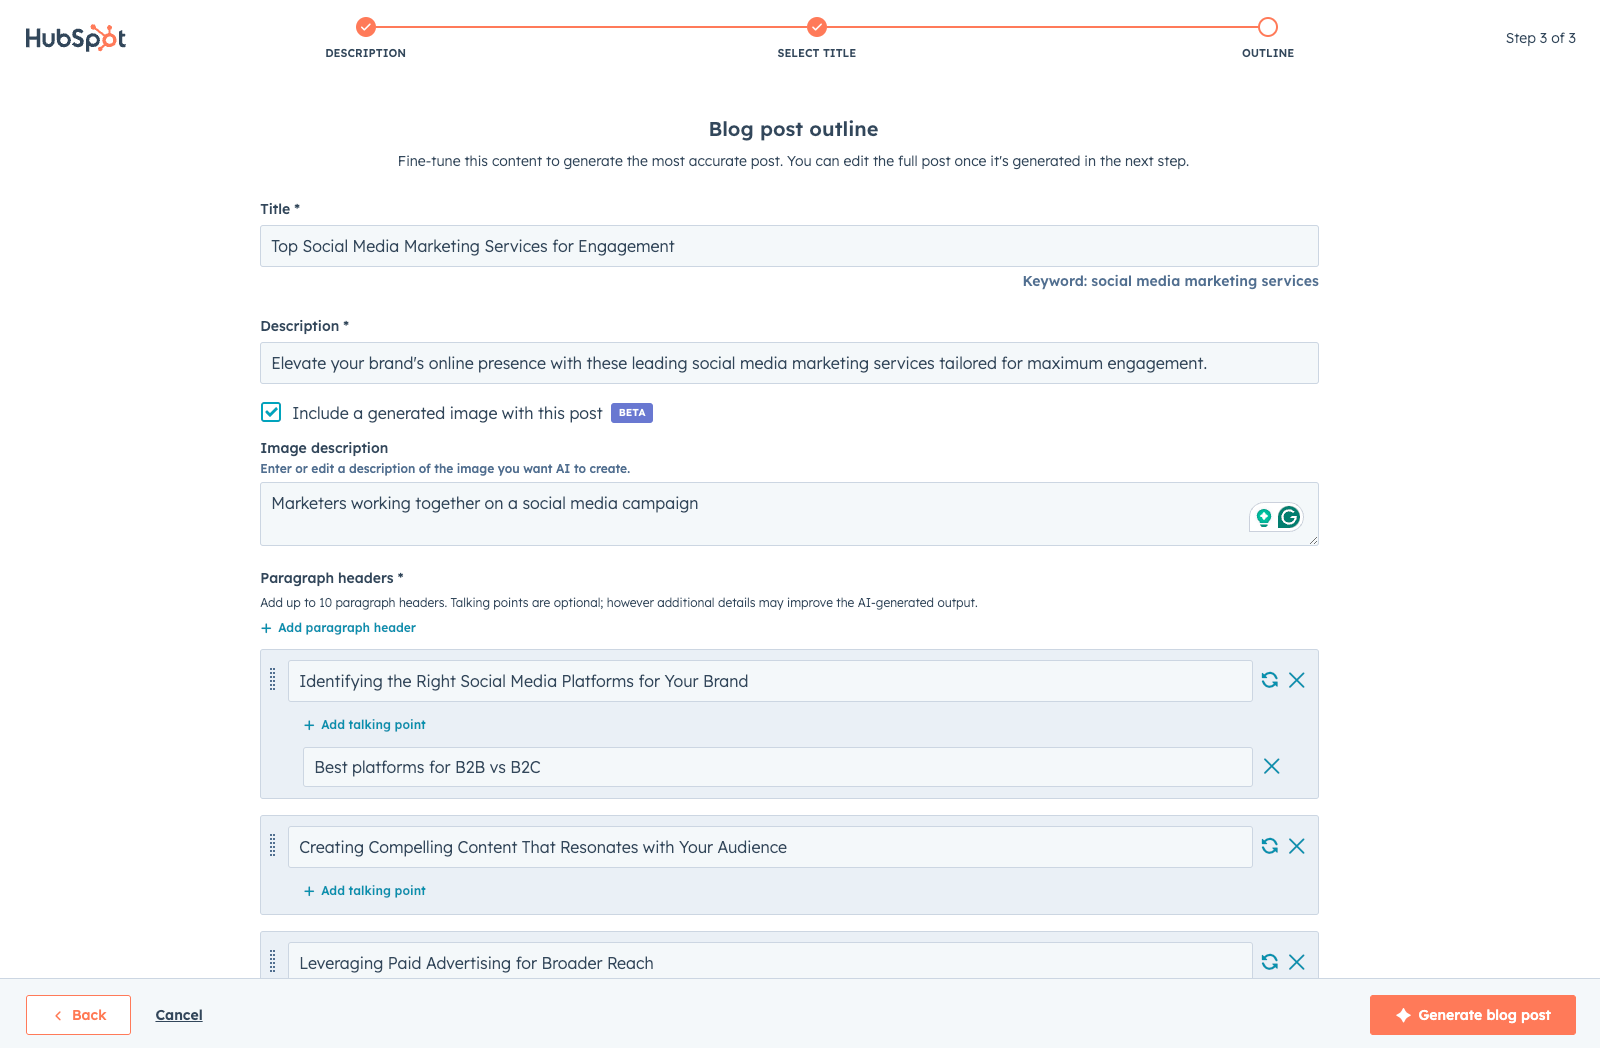
Task: Click the Outline step circle
Action: pos(1268,27)
